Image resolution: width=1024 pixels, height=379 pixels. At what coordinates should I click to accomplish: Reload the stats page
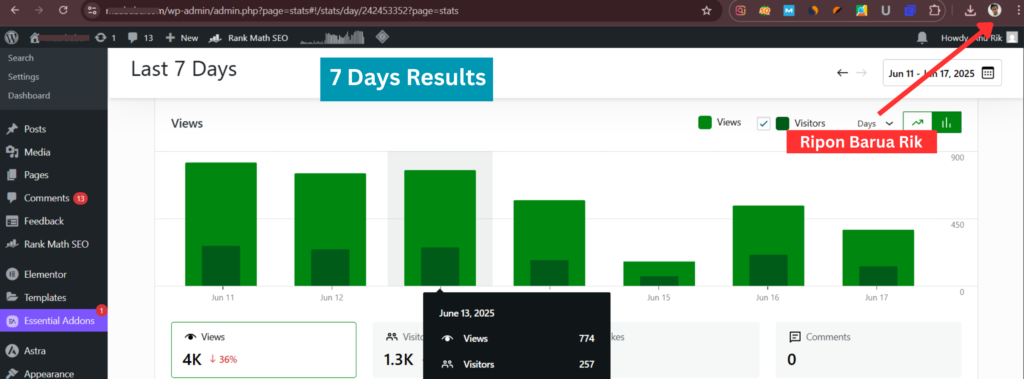click(x=63, y=10)
